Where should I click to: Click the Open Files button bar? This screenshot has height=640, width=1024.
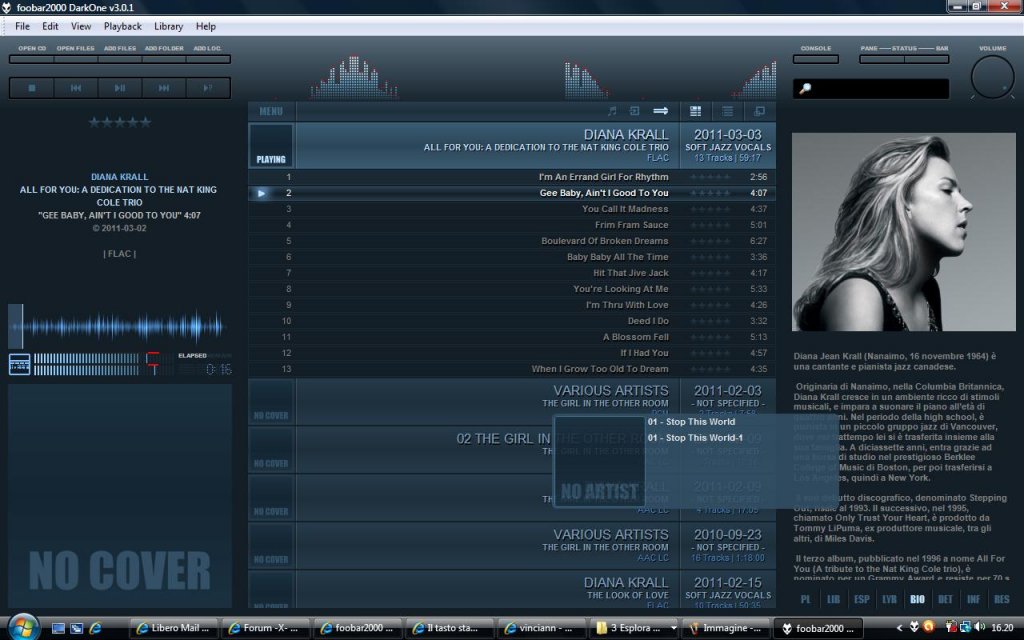click(76, 59)
